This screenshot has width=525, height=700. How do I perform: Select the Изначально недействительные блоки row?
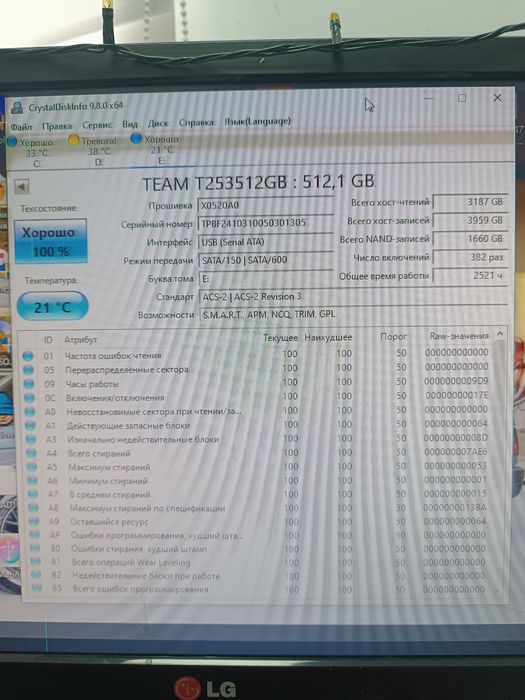[x=256, y=438]
